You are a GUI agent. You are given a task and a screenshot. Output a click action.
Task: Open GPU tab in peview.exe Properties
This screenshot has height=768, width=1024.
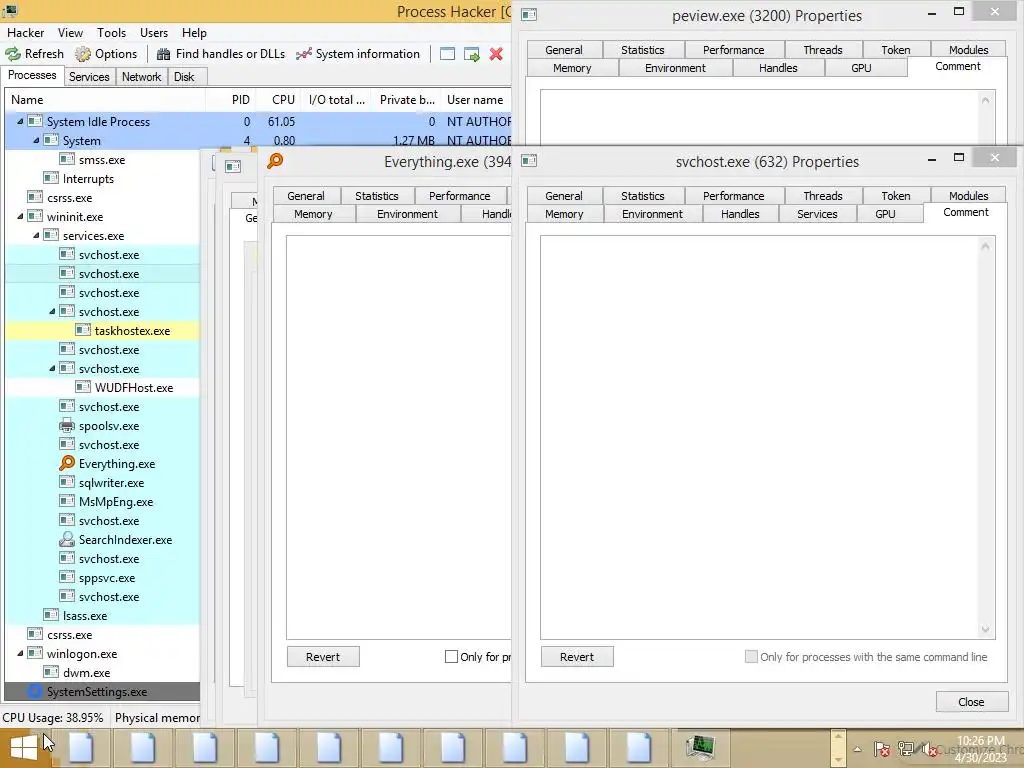(861, 68)
